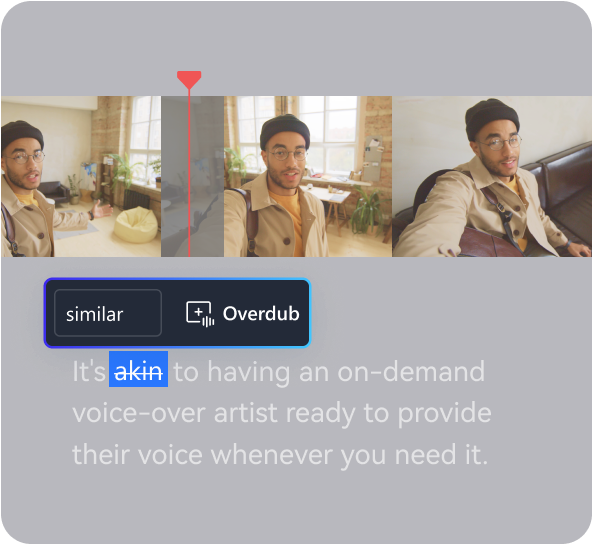The image size is (593, 545).
Task: Select the first video clip thumbnail
Action: (81, 176)
